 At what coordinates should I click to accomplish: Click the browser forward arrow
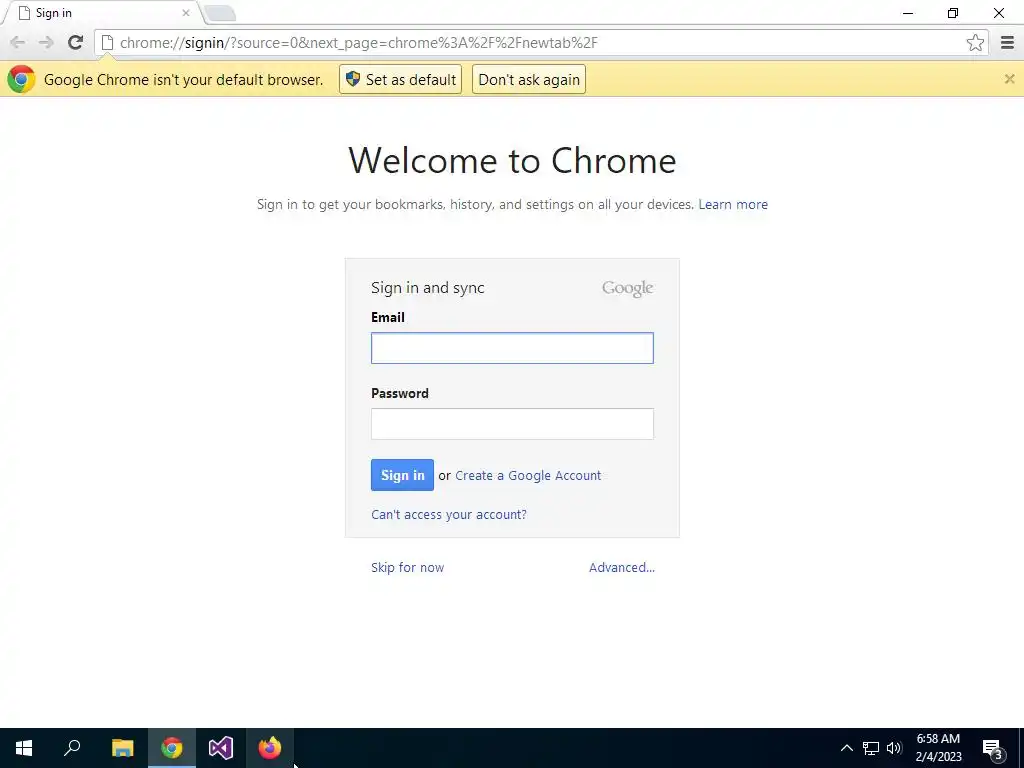pos(46,42)
